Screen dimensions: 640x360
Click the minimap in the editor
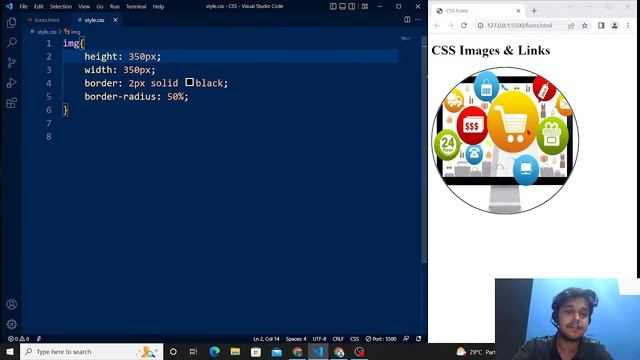(405, 38)
